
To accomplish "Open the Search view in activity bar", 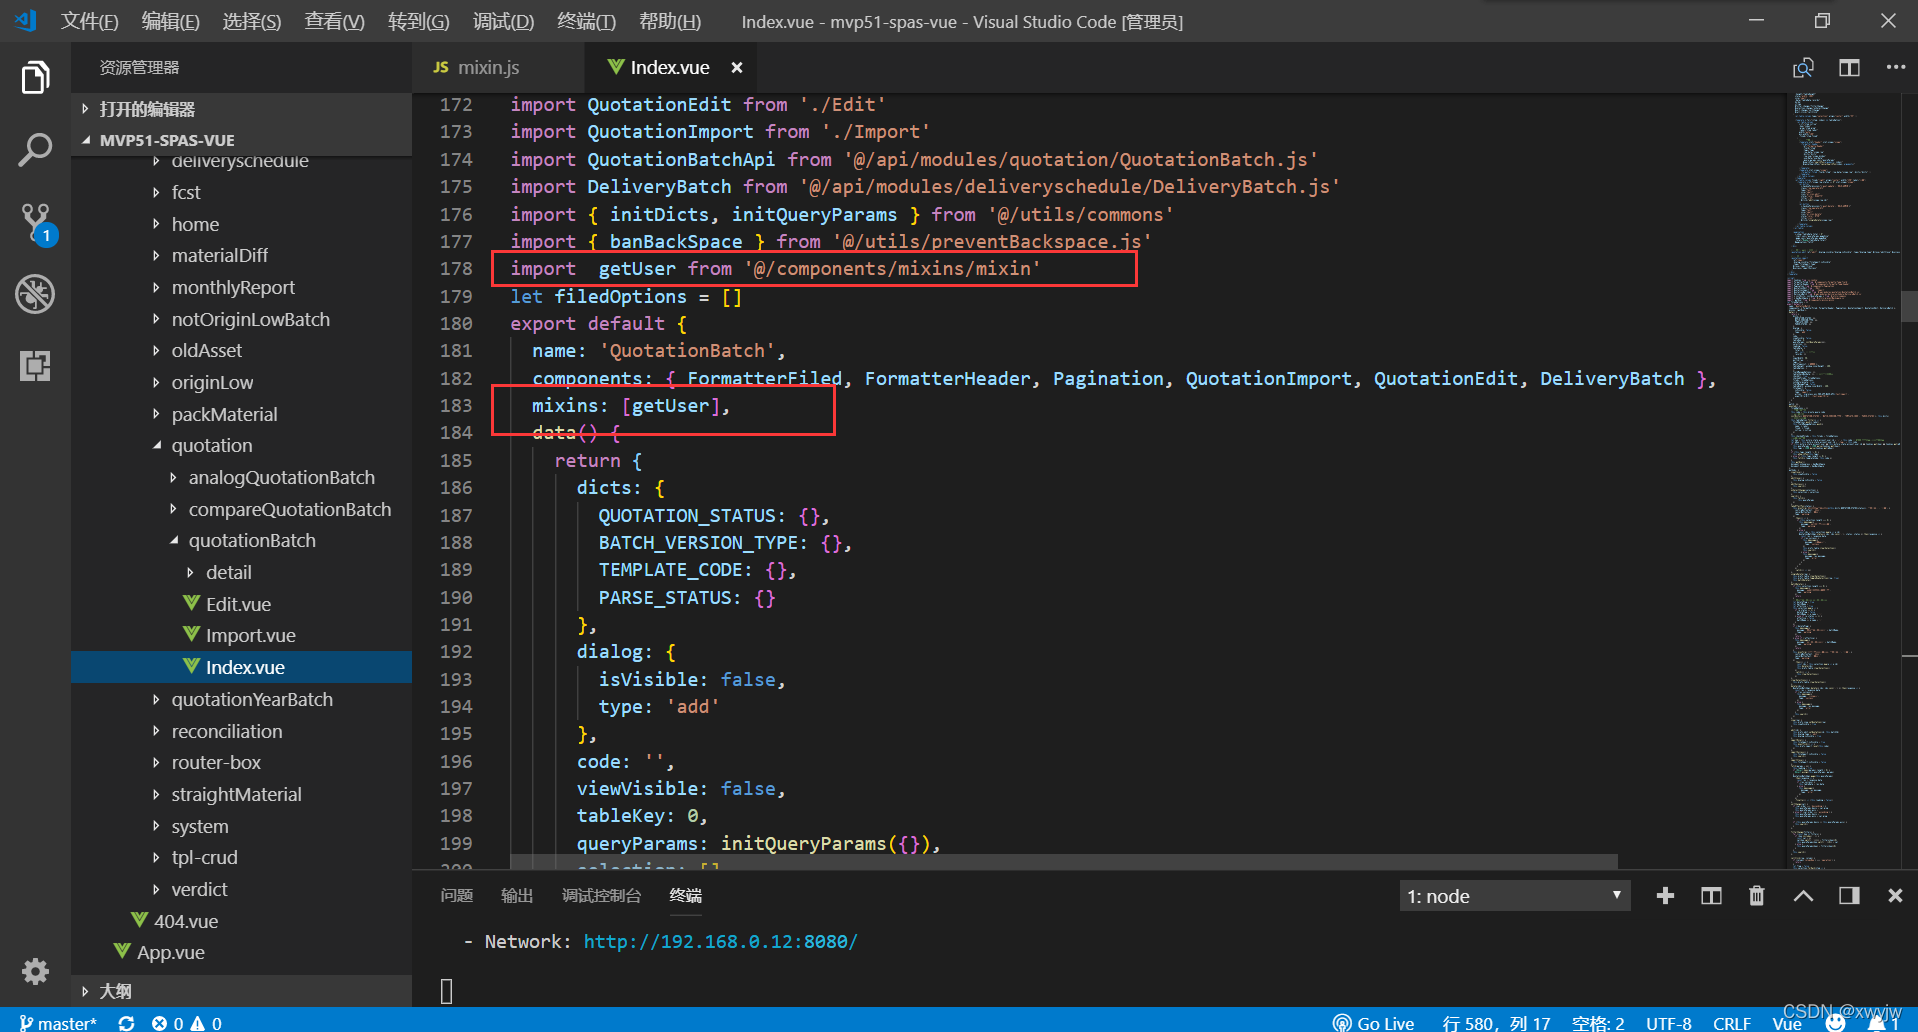I will 35,150.
